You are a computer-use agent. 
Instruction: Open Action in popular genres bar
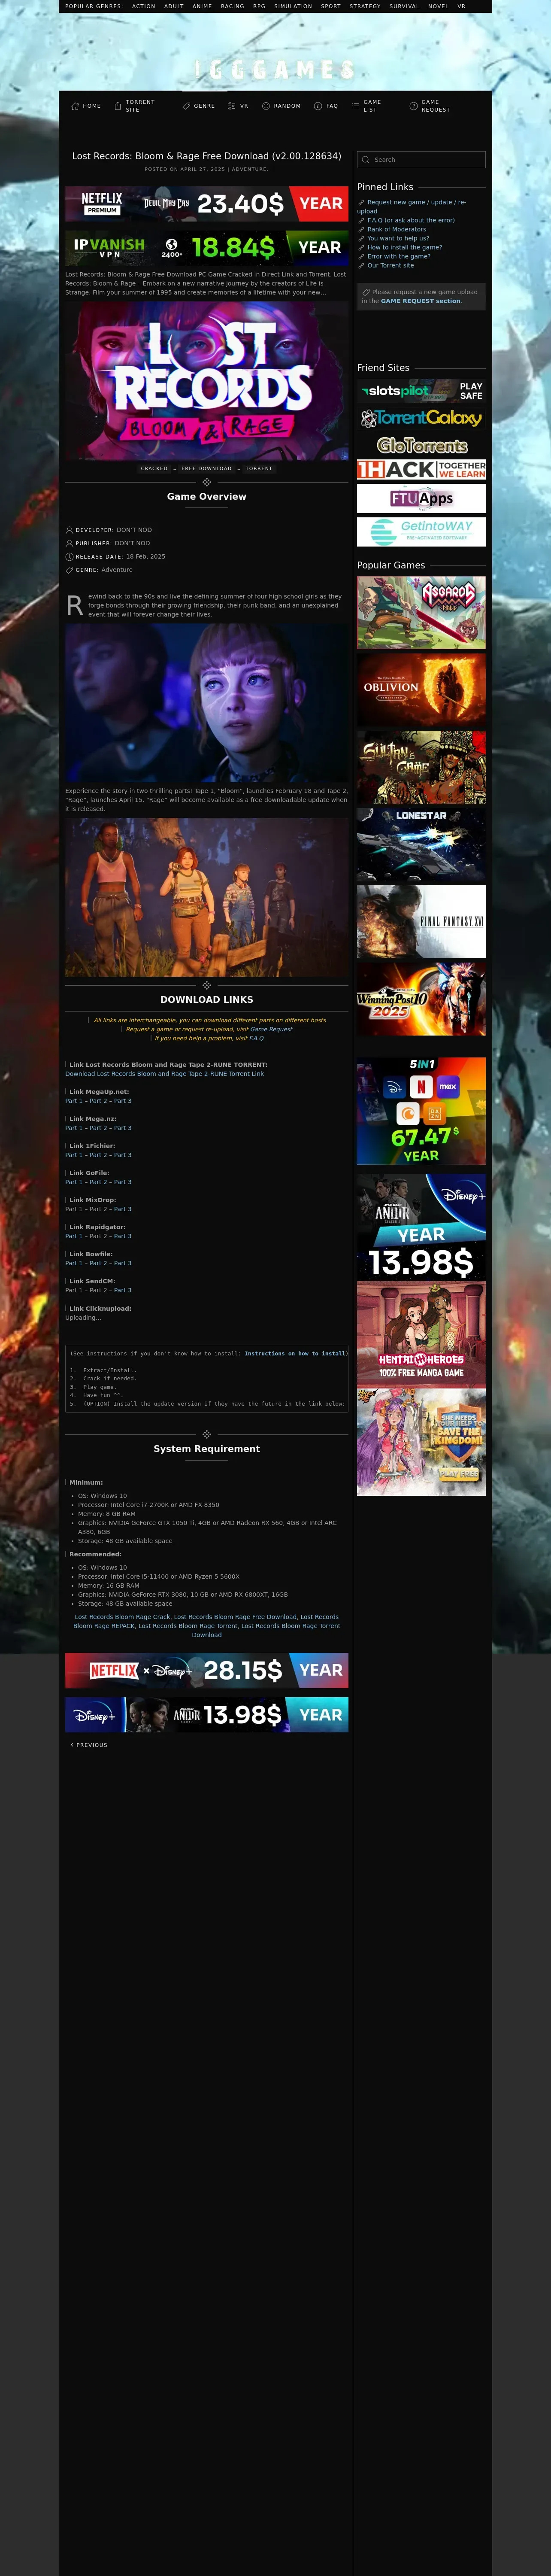coord(144,6)
